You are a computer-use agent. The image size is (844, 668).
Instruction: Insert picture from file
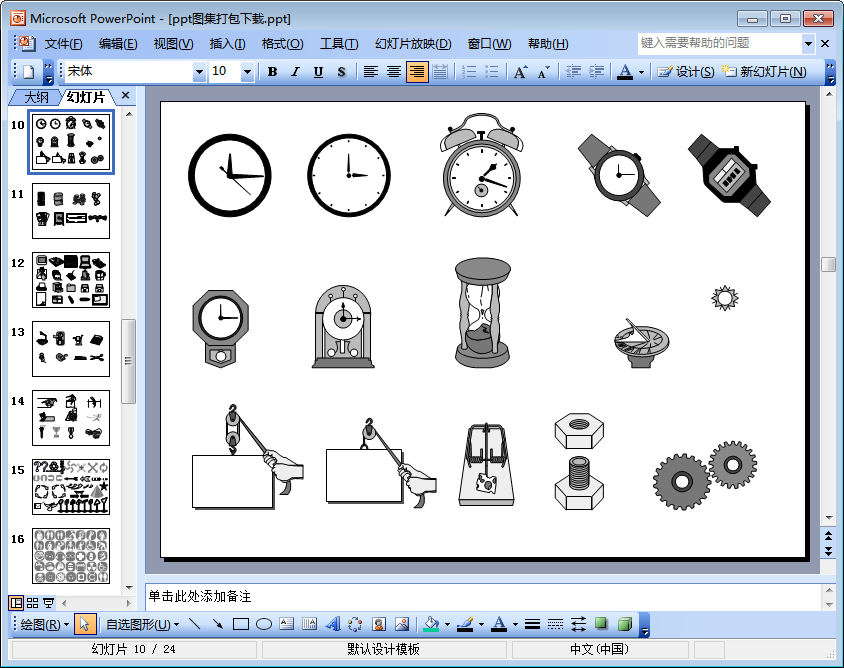[402, 624]
